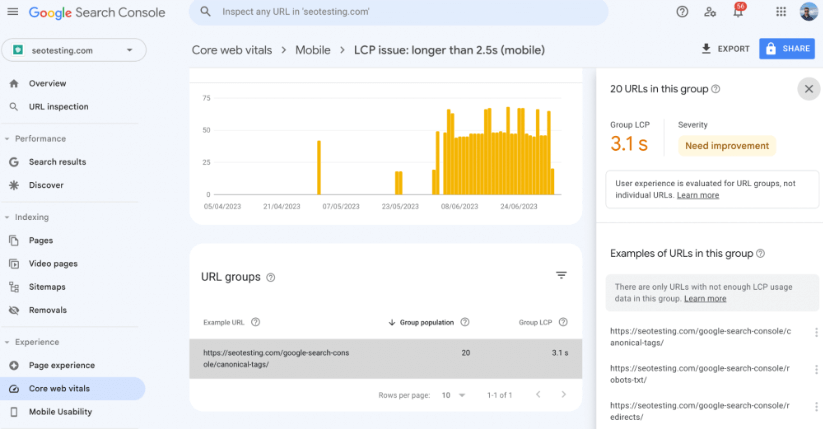823x429 pixels.
Task: Collapse the Performance section
Action: pyautogui.click(x=7, y=139)
